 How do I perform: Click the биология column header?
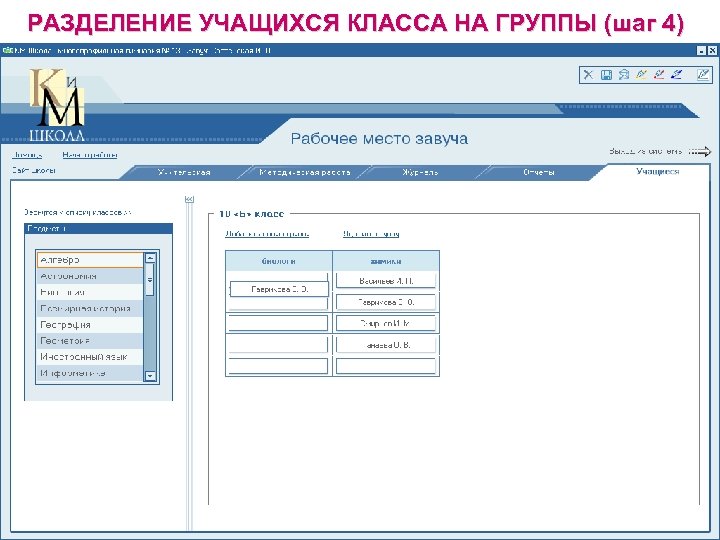click(x=279, y=261)
